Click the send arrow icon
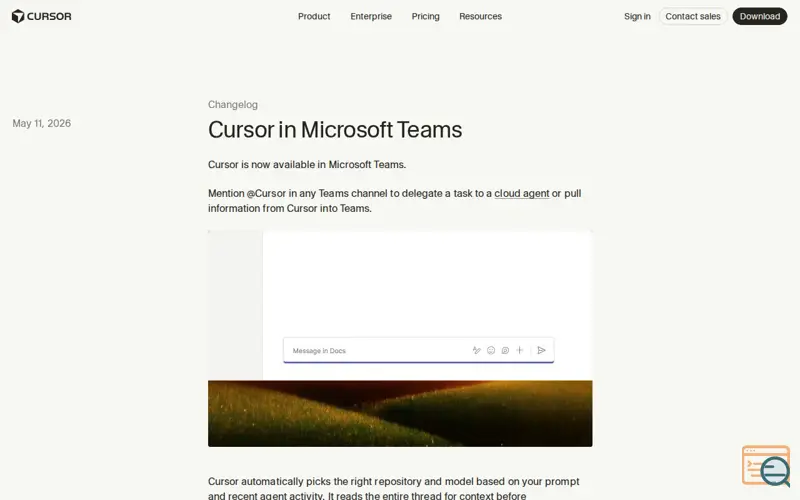 [541, 350]
